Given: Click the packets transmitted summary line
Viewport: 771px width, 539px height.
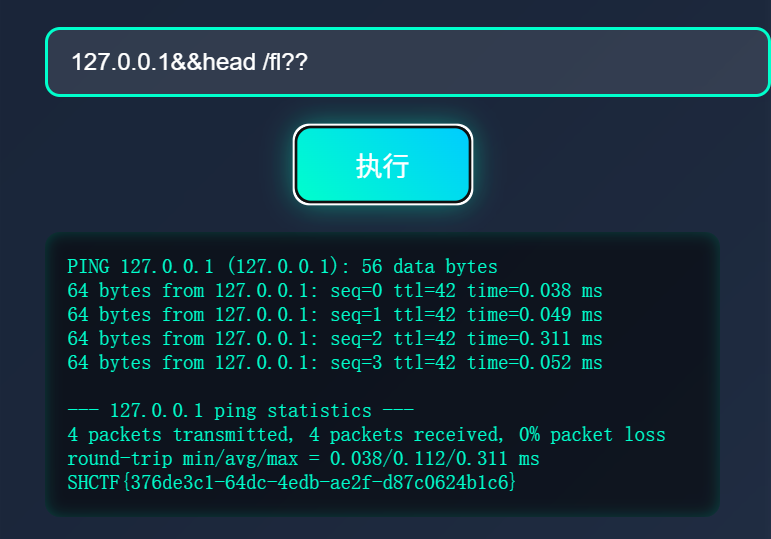Looking at the screenshot, I should click(x=366, y=435).
